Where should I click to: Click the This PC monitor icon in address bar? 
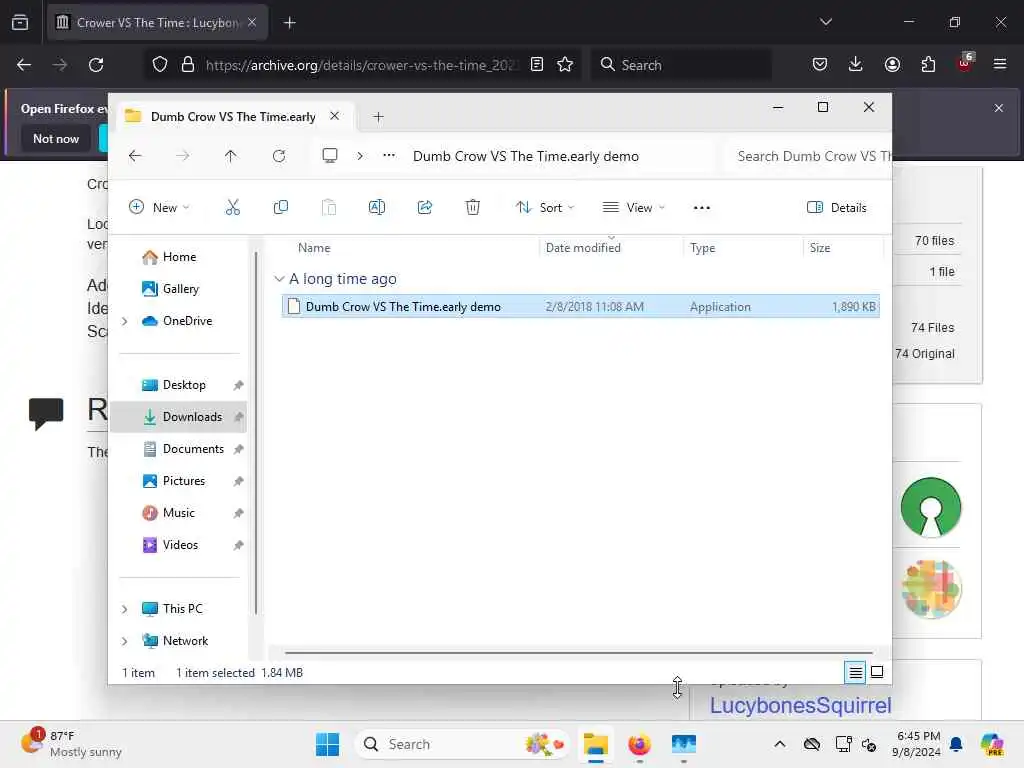coord(330,156)
